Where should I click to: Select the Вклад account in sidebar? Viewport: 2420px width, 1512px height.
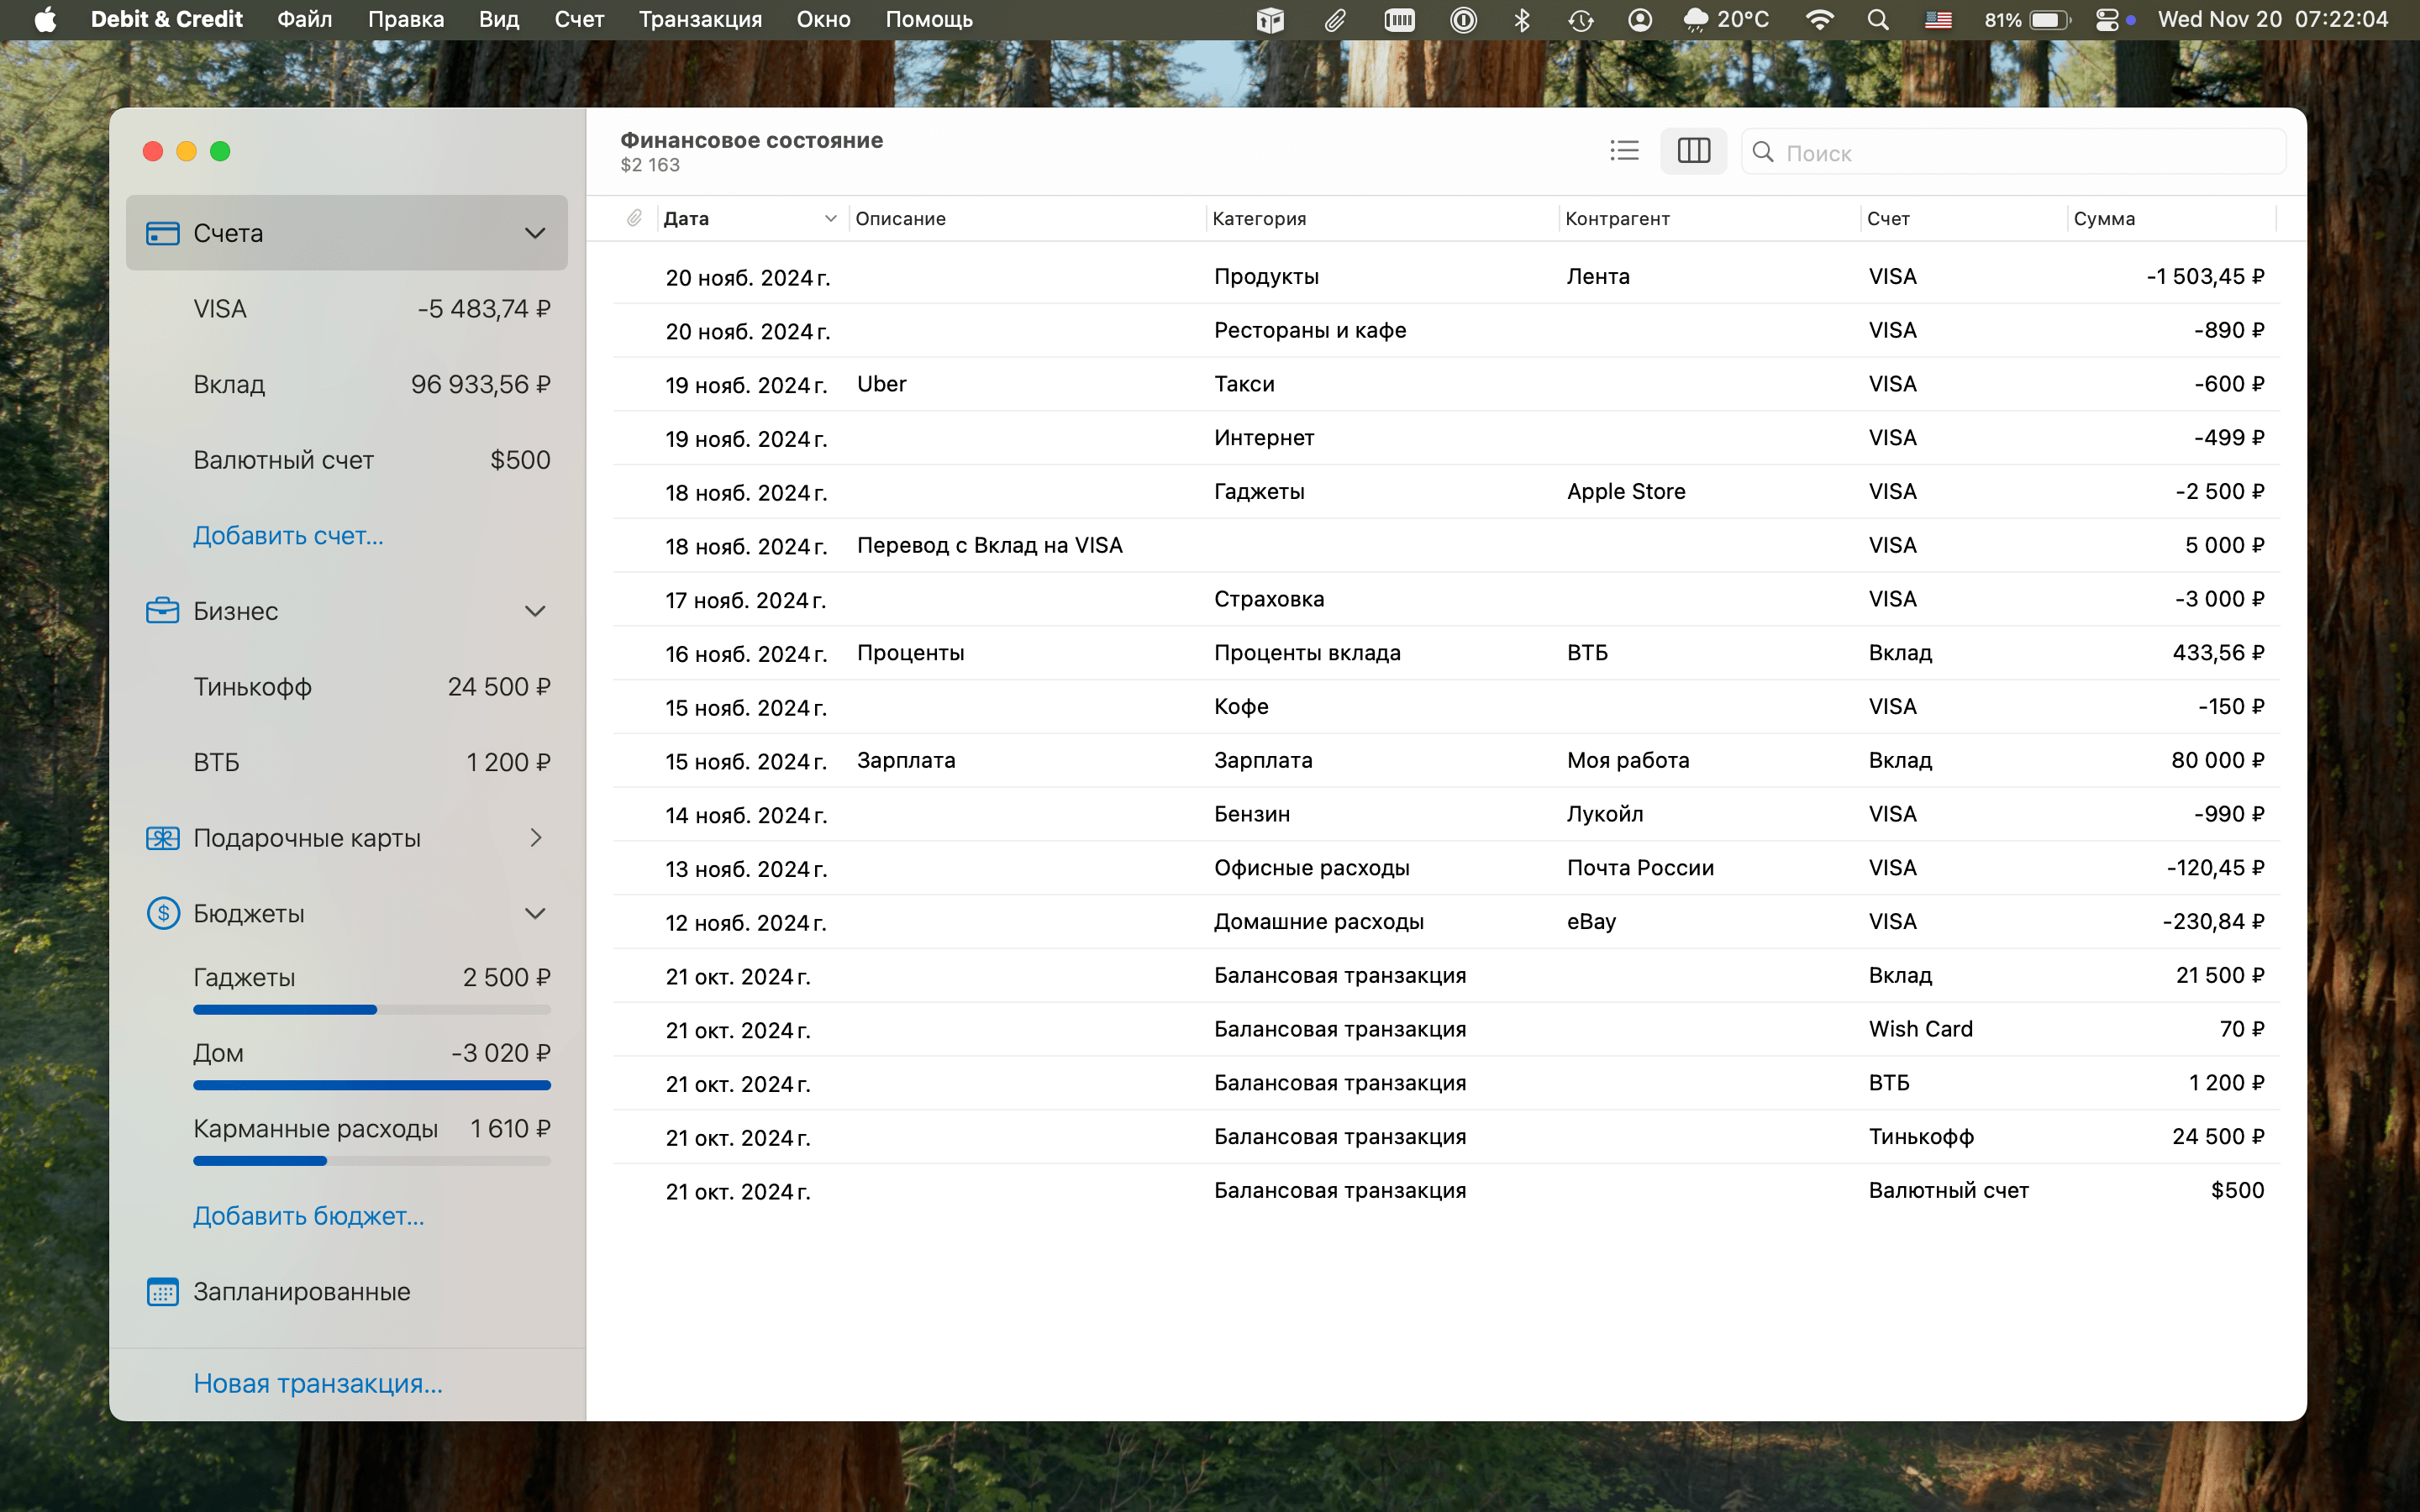tap(347, 384)
